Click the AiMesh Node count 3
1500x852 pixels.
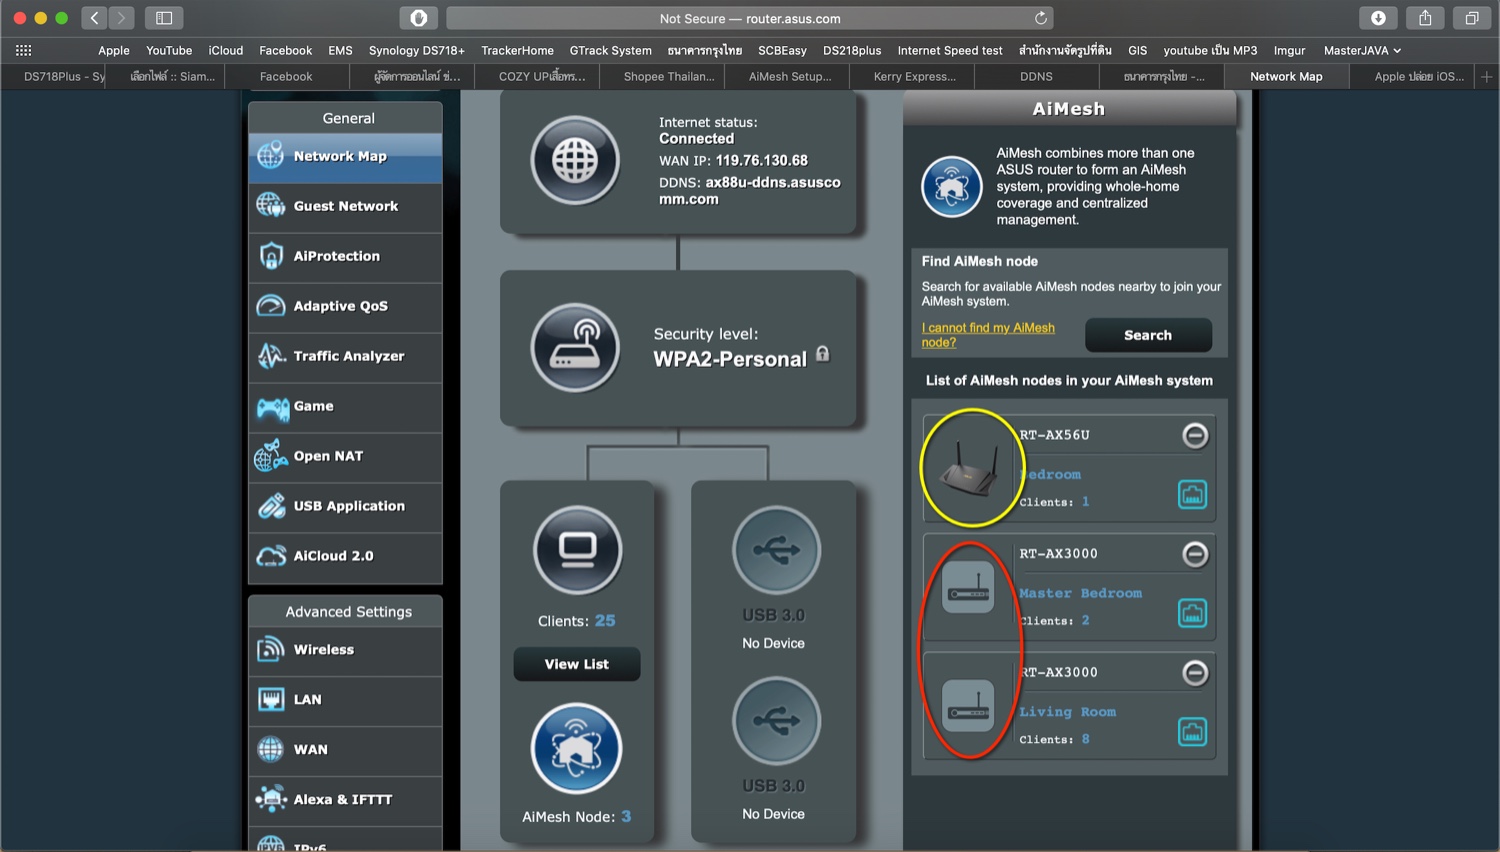pyautogui.click(x=626, y=816)
